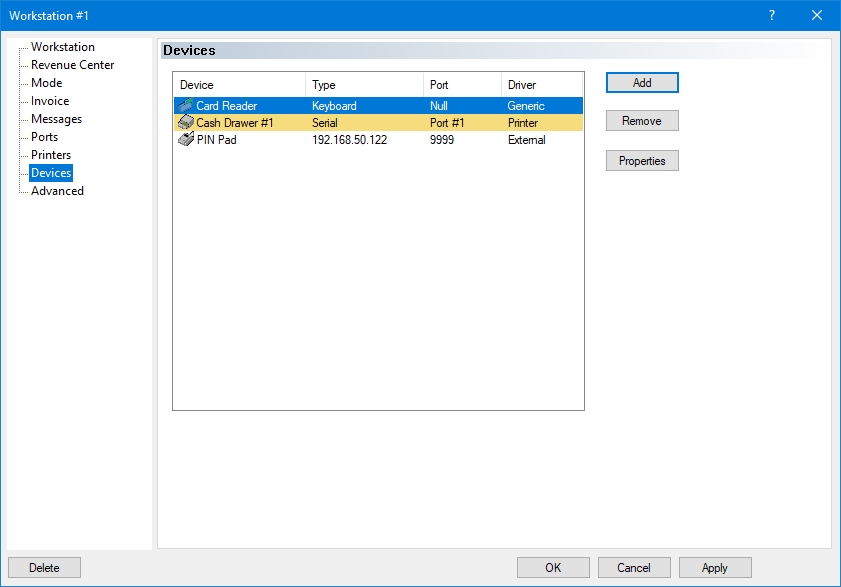Viewport: 841px width, 587px height.
Task: Click the Card Reader device icon
Action: [x=186, y=106]
